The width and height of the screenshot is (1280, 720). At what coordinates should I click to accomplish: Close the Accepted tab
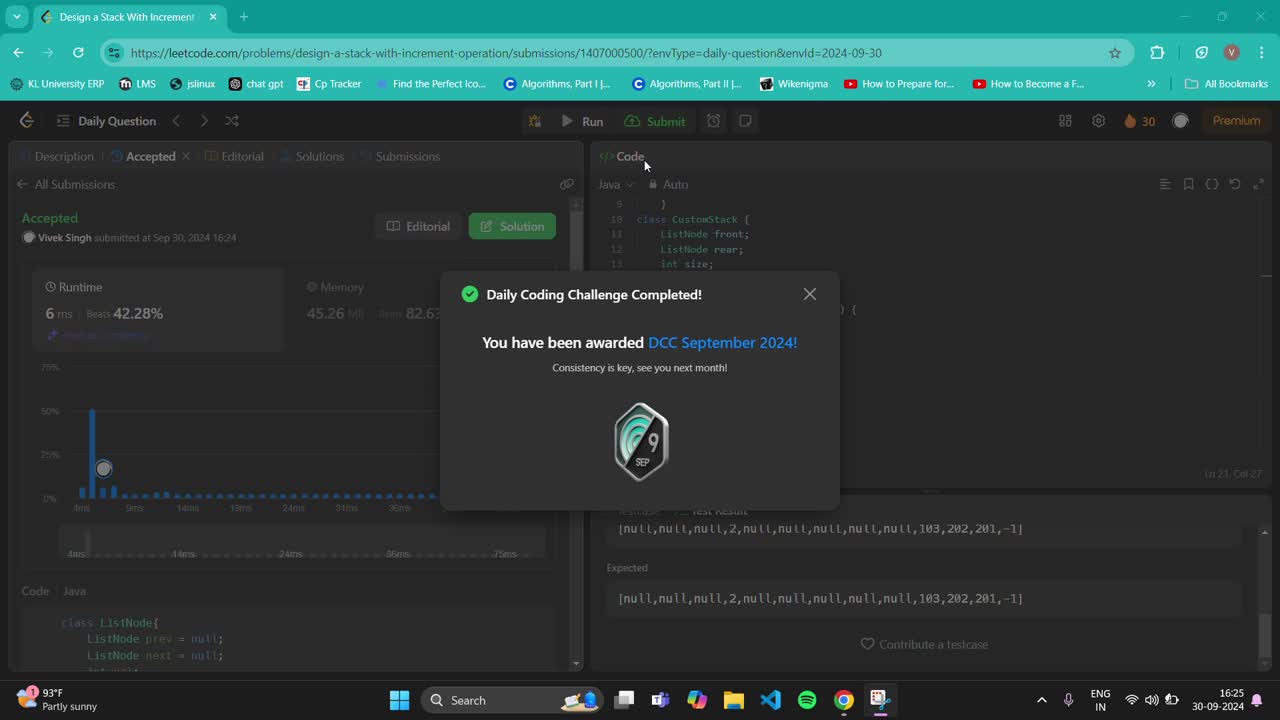click(186, 156)
